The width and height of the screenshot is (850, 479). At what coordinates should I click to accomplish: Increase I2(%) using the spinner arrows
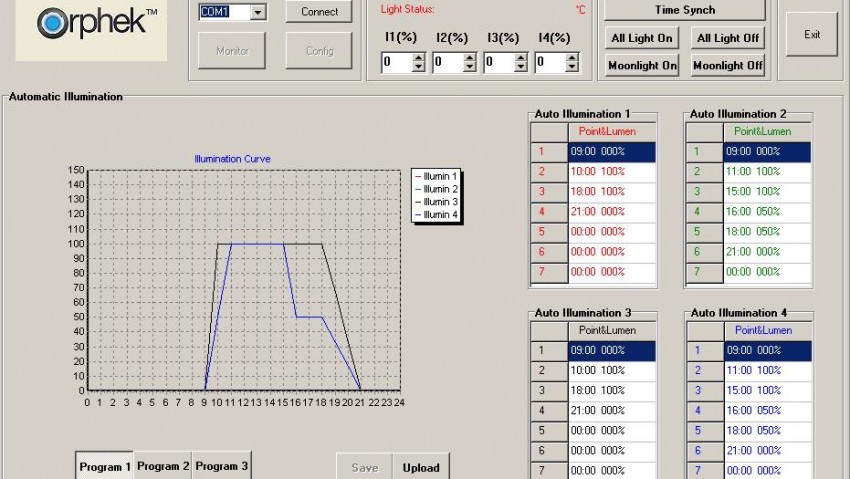(x=470, y=59)
